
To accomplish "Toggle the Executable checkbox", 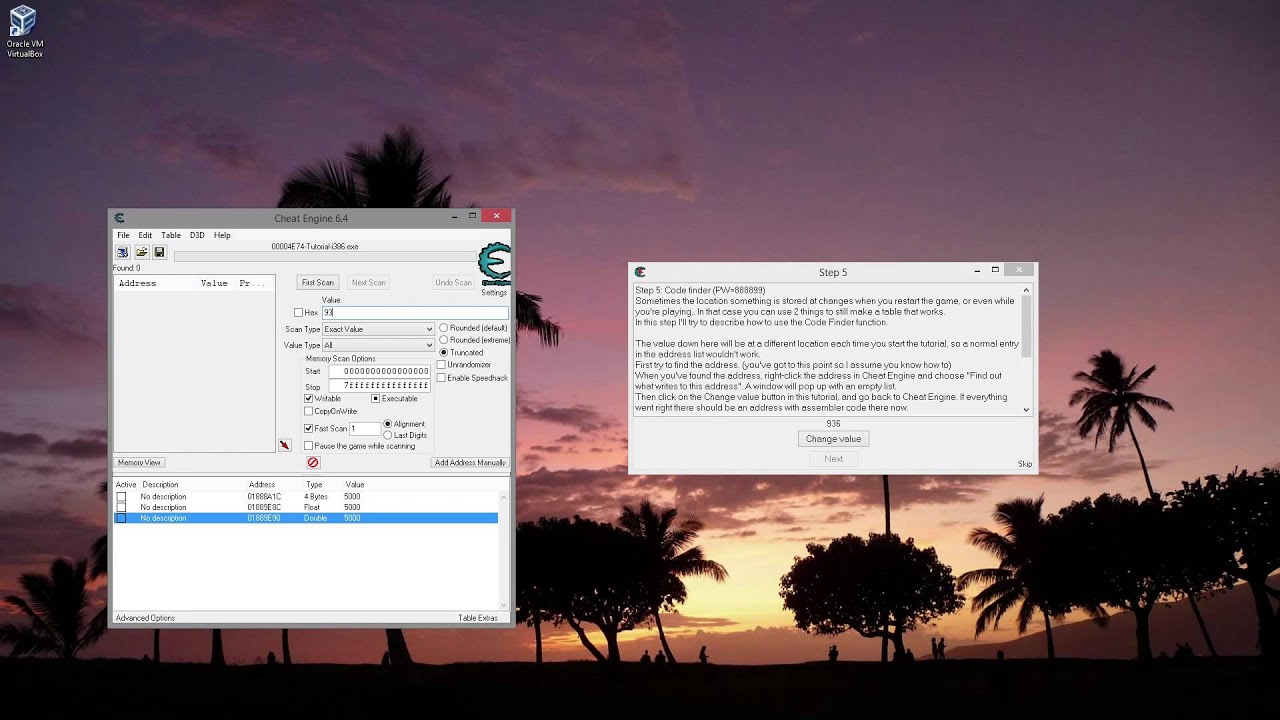I will [376, 398].
